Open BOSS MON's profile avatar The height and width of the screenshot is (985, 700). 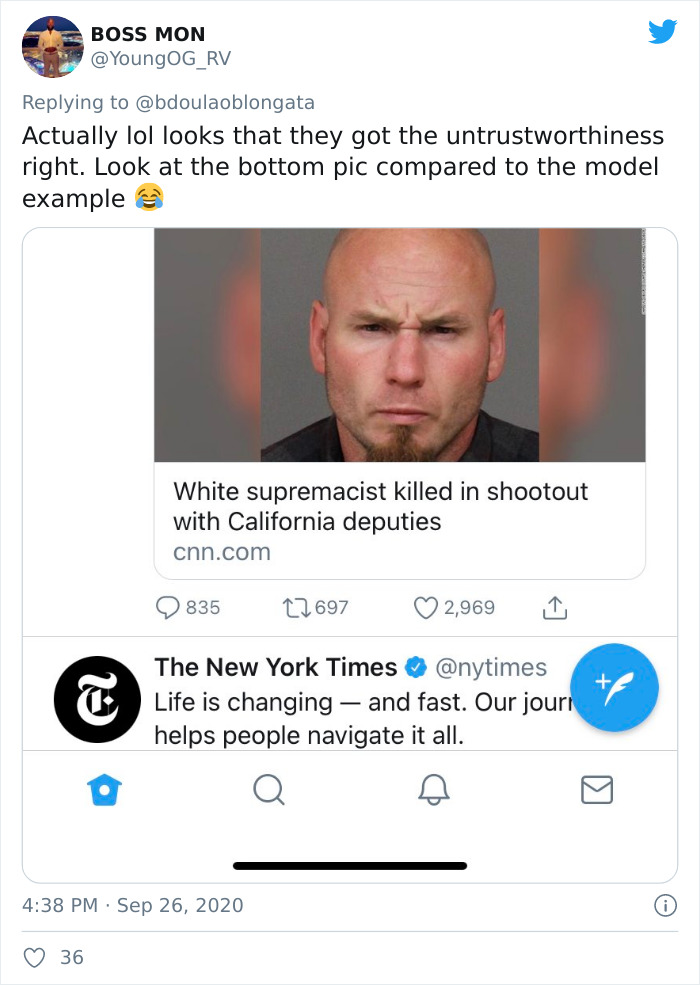(50, 47)
